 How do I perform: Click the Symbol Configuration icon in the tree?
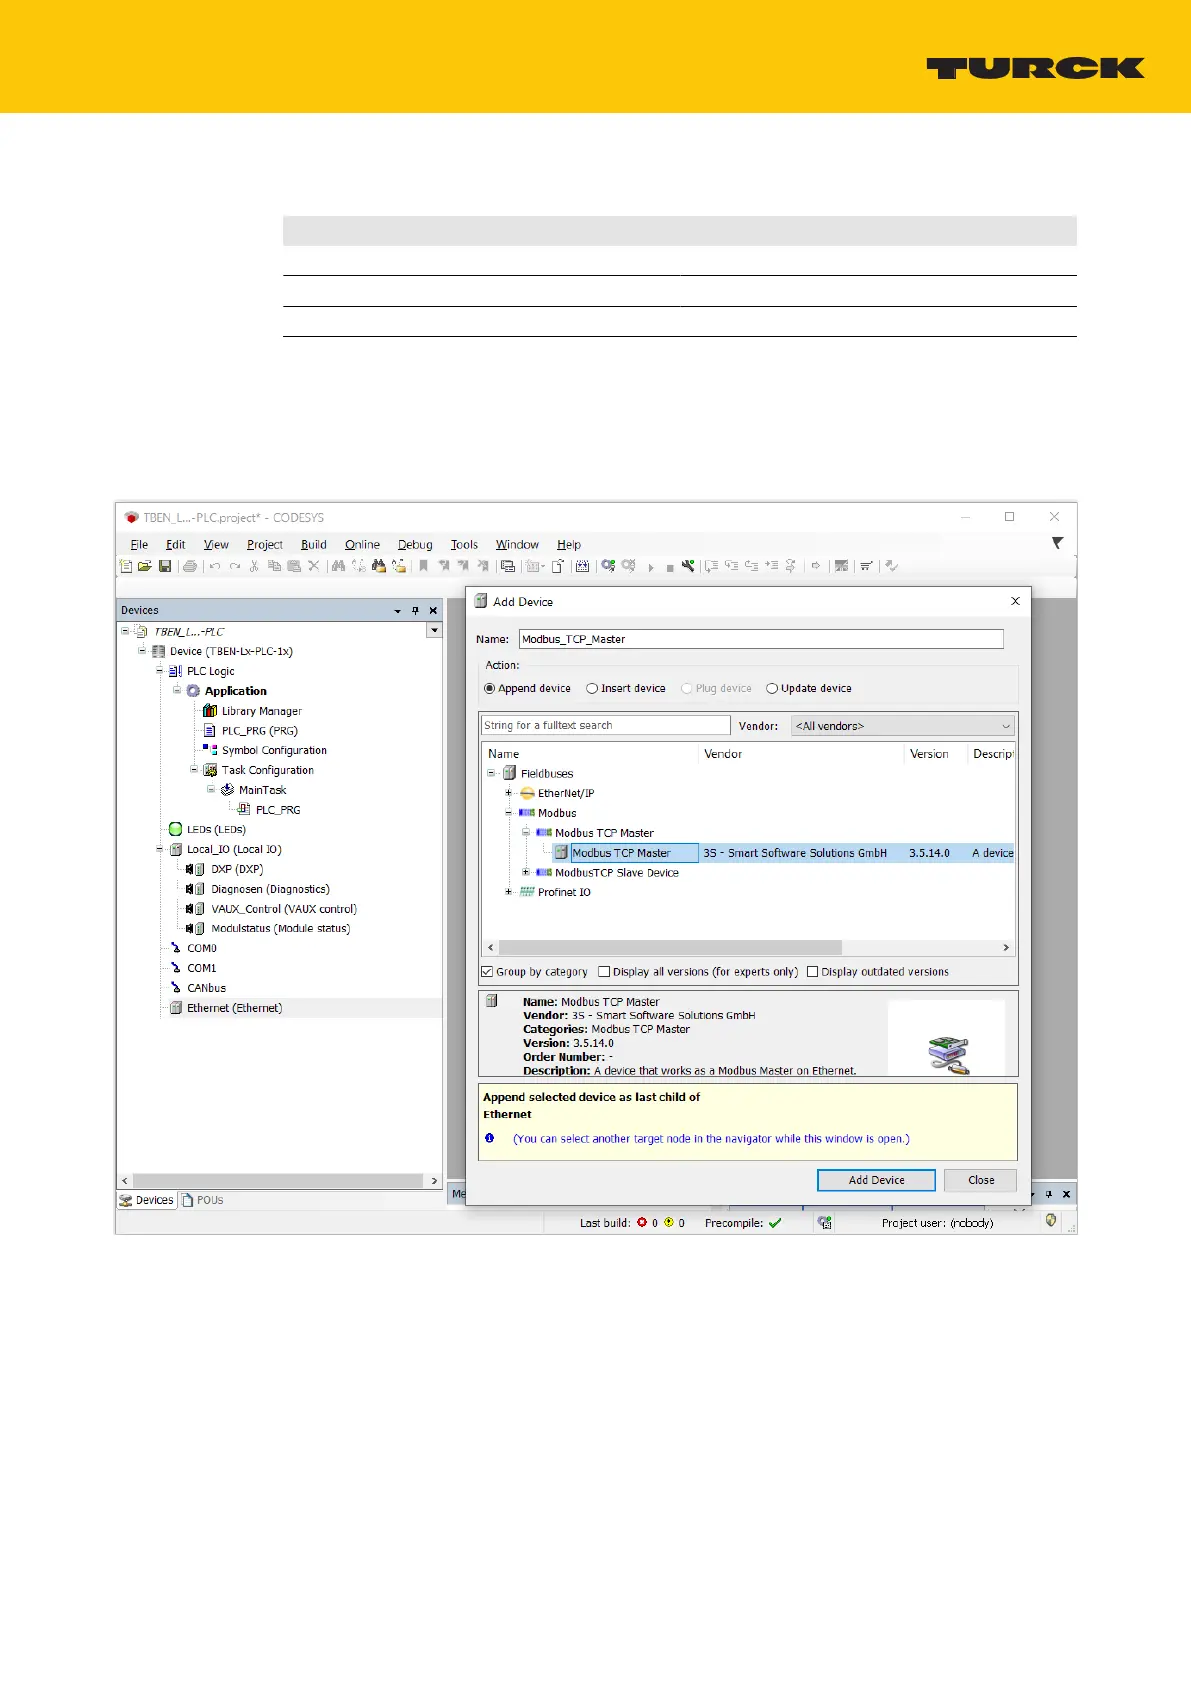[210, 750]
